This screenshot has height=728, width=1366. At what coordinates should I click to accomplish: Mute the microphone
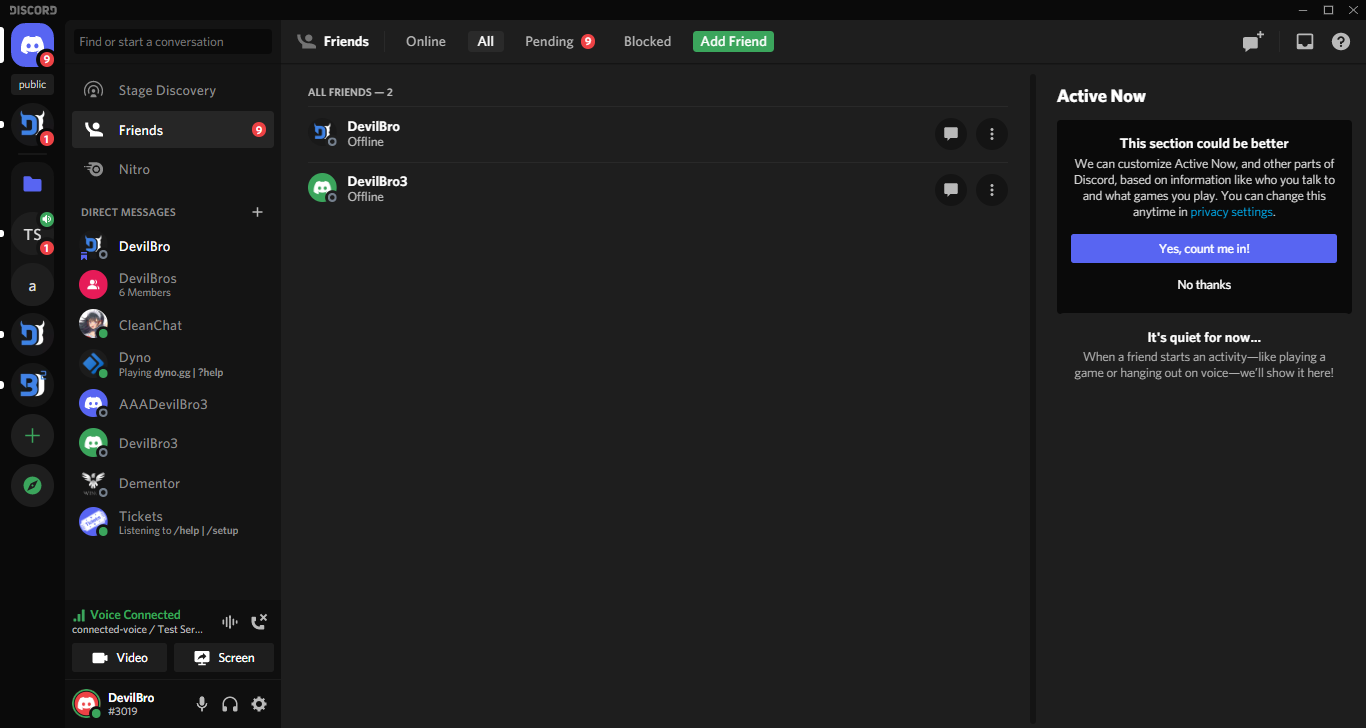[x=202, y=704]
